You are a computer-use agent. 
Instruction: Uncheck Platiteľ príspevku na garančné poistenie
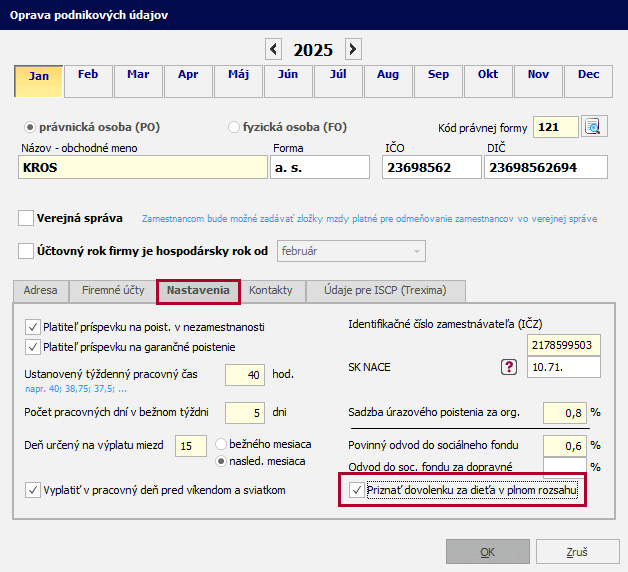33,346
